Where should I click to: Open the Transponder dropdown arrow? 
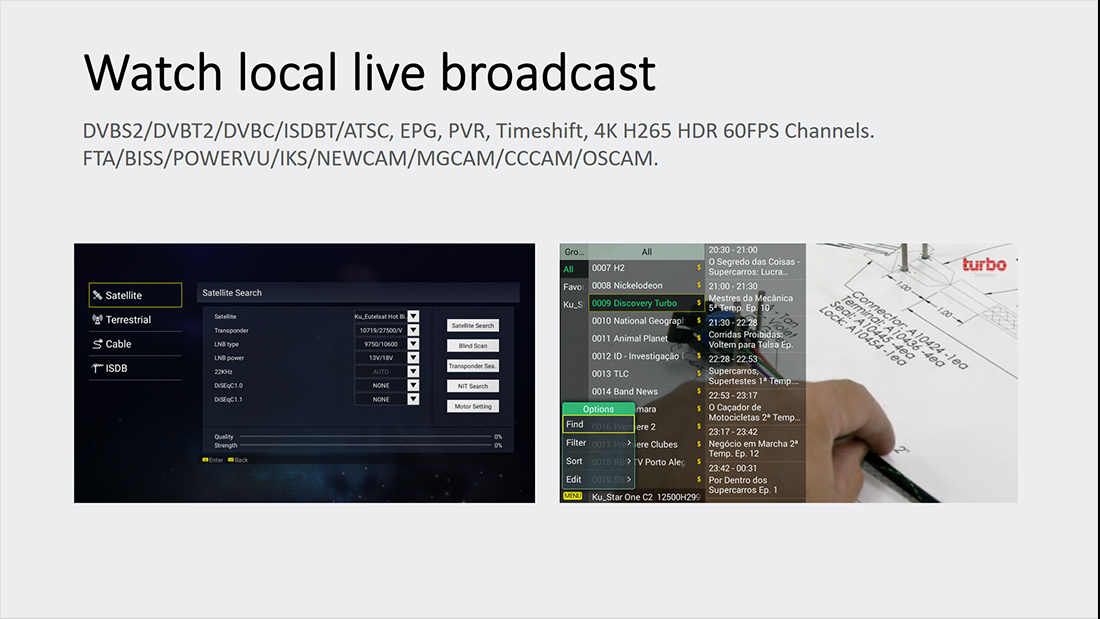[413, 330]
